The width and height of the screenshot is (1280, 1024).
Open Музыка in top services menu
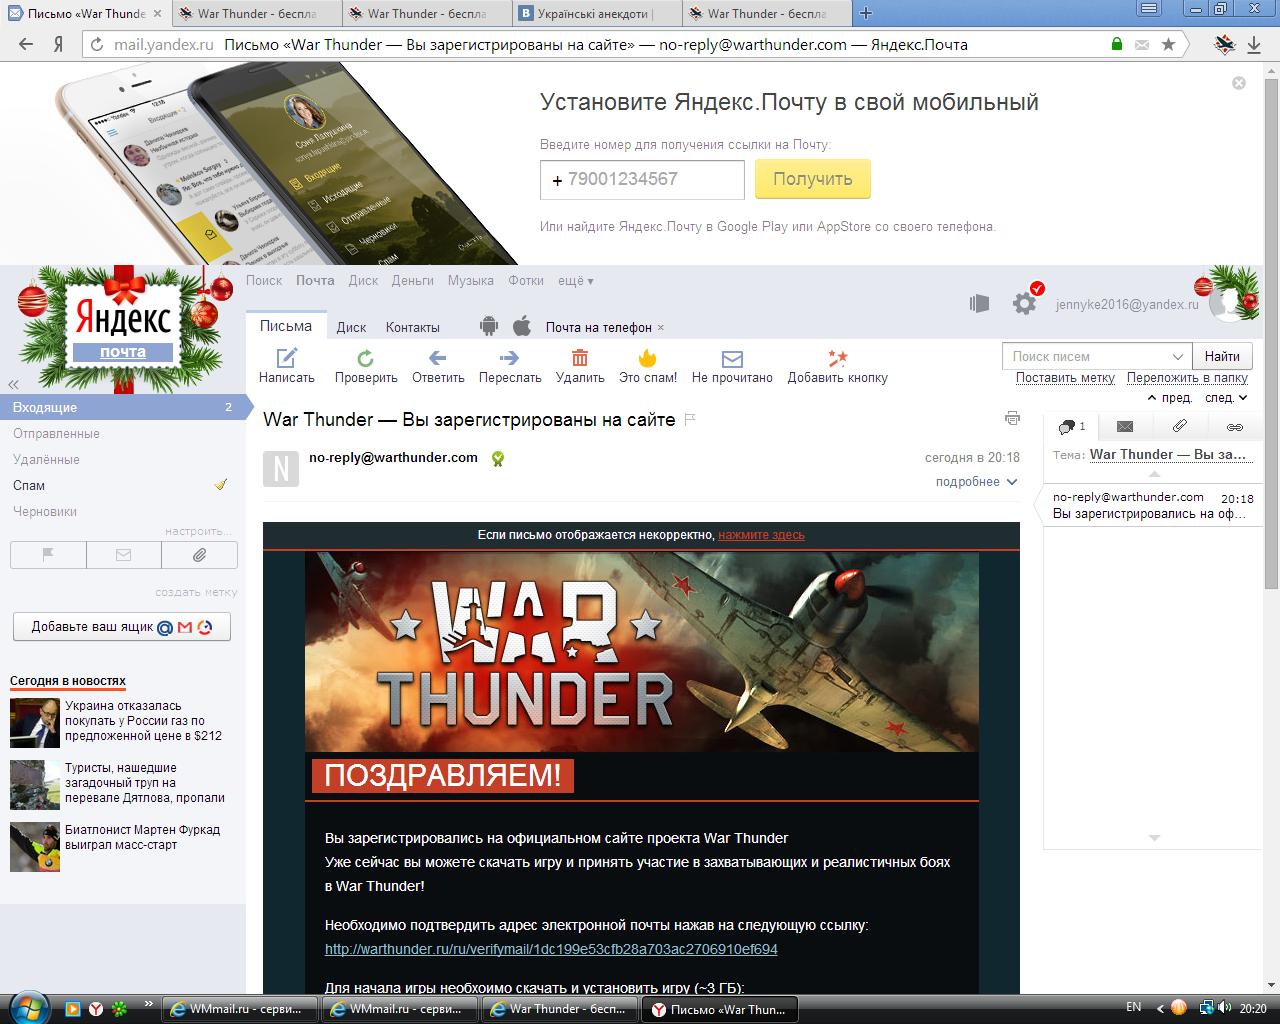tap(471, 281)
